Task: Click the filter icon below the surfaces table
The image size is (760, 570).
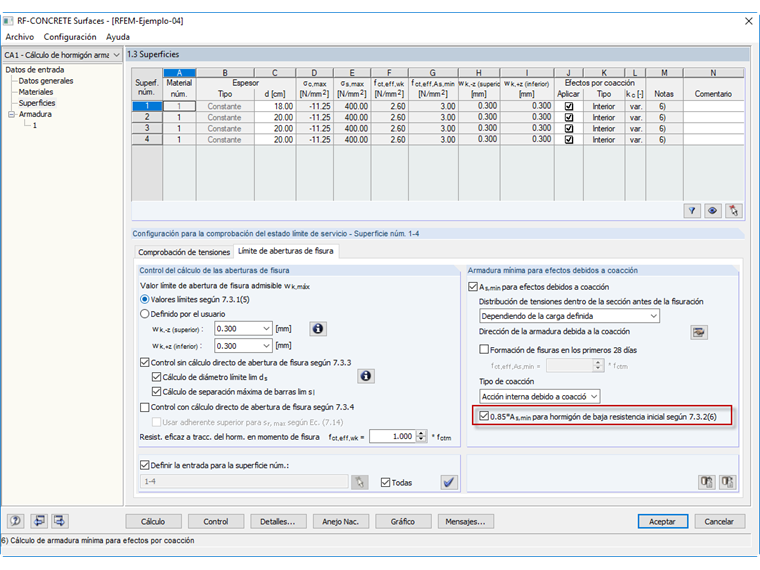Action: (x=692, y=211)
